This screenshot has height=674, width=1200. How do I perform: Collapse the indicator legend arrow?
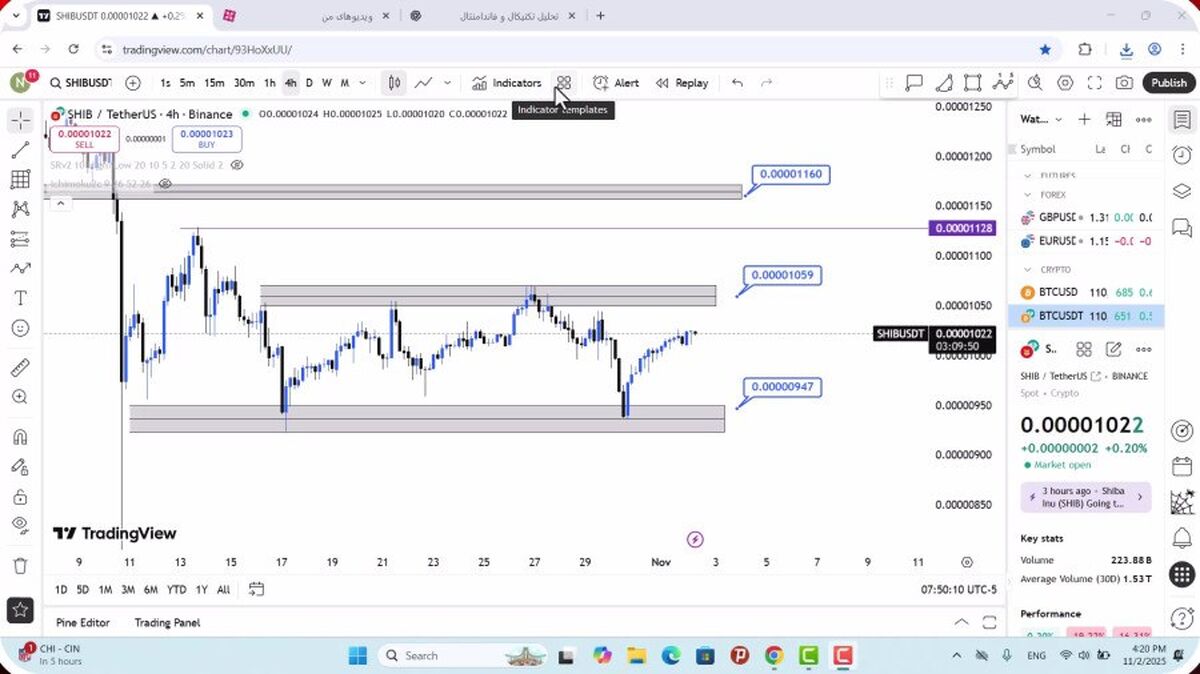(x=60, y=204)
